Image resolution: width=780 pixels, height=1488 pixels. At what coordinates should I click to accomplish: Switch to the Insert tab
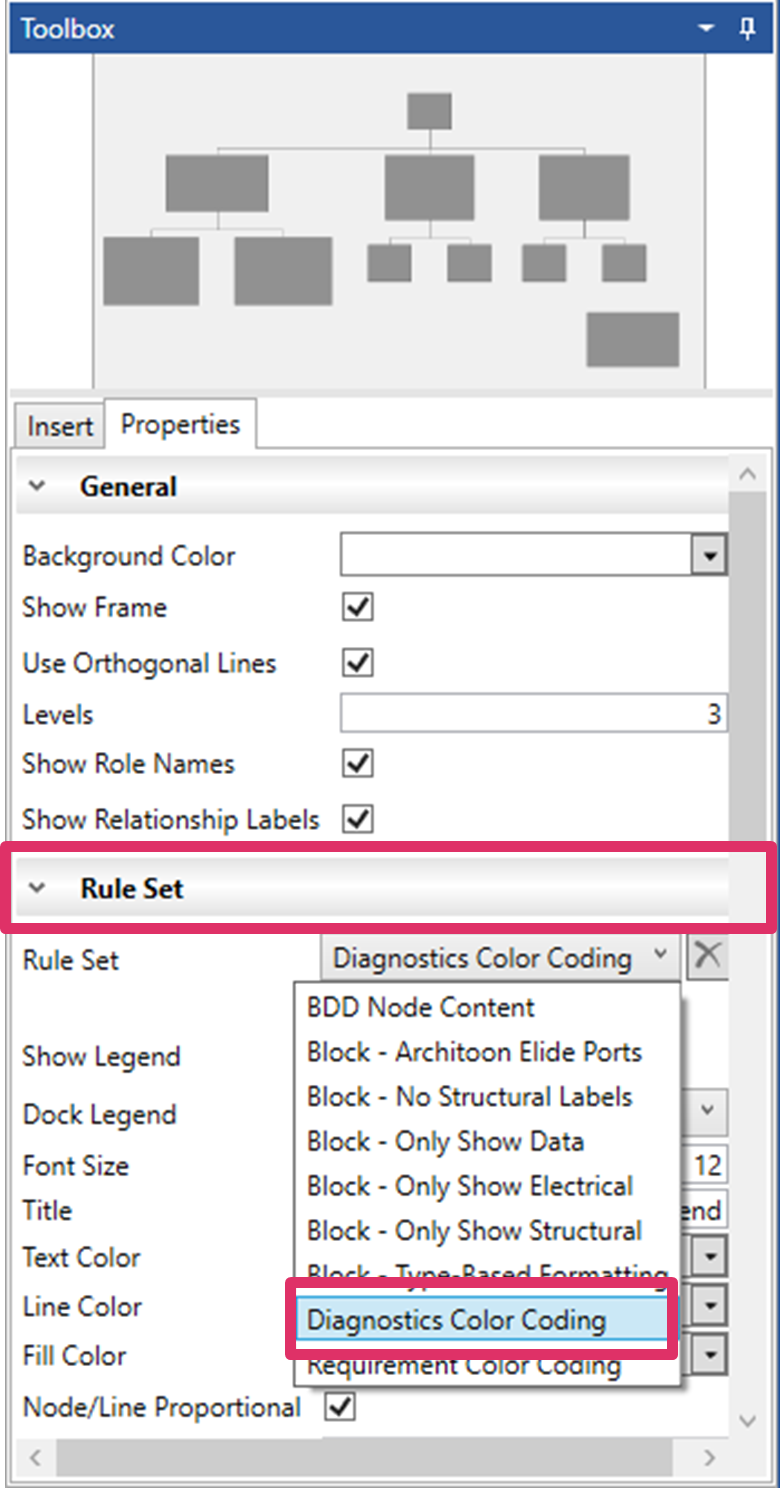(x=59, y=426)
